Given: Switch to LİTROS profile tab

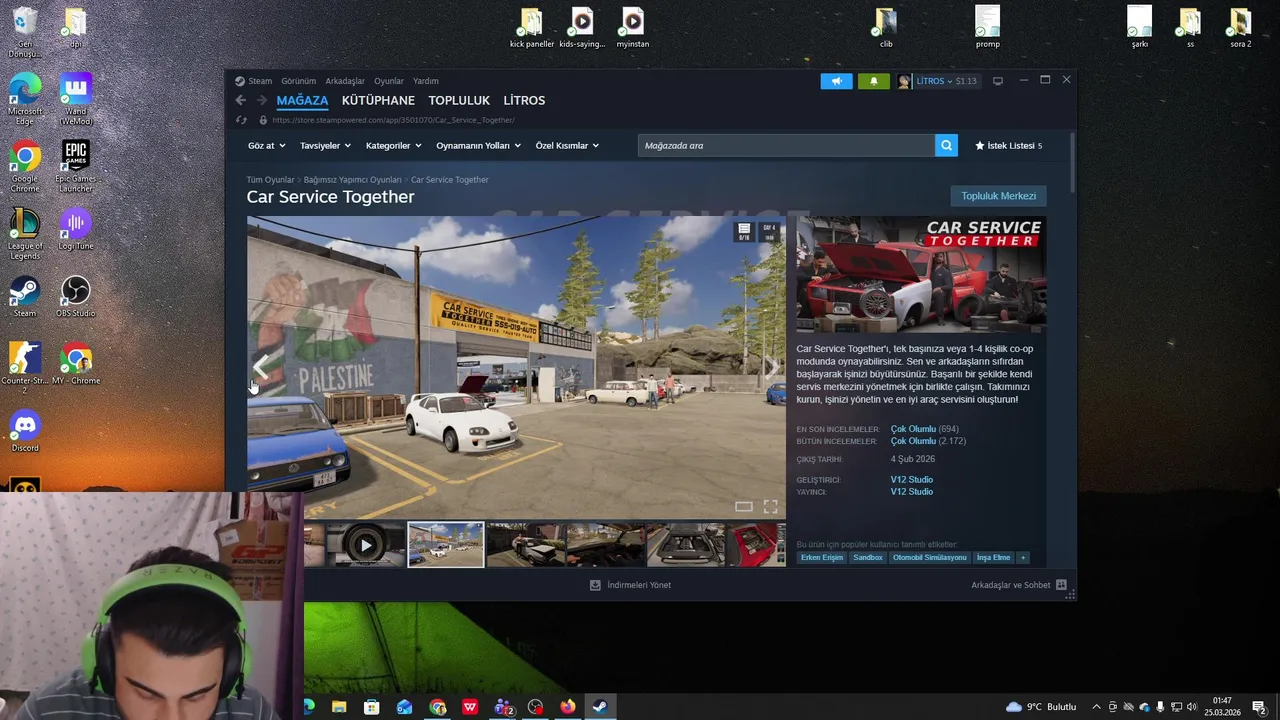Looking at the screenshot, I should 524,100.
